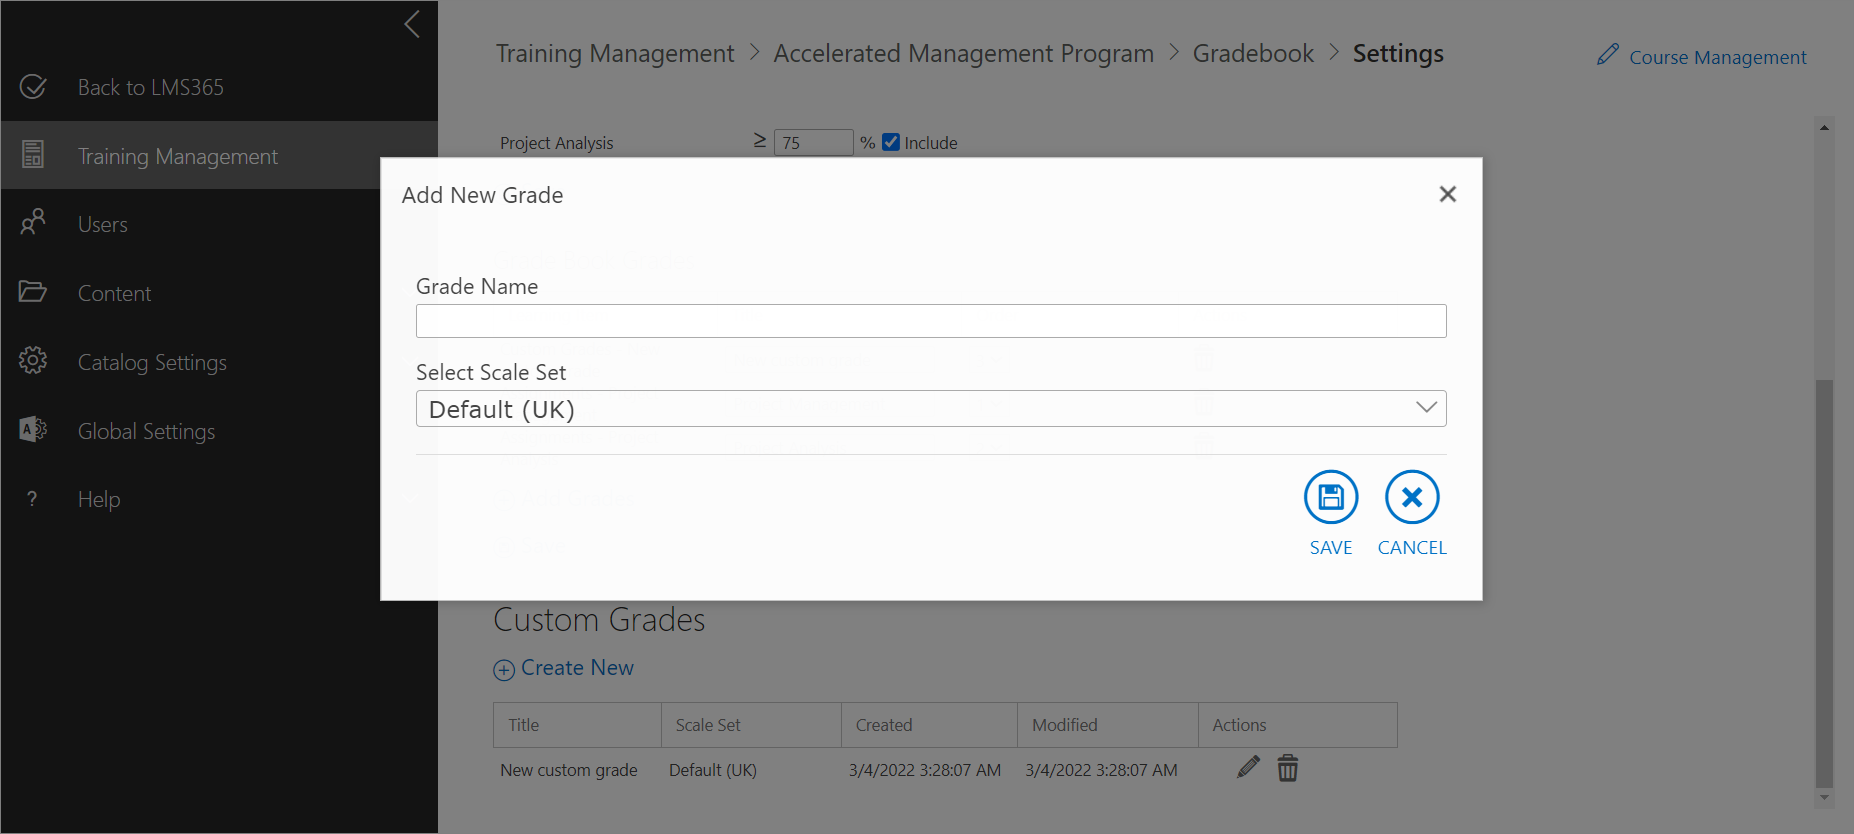Open the Select Scale Set dropdown
Screen dimensions: 1854x834
tap(930, 408)
